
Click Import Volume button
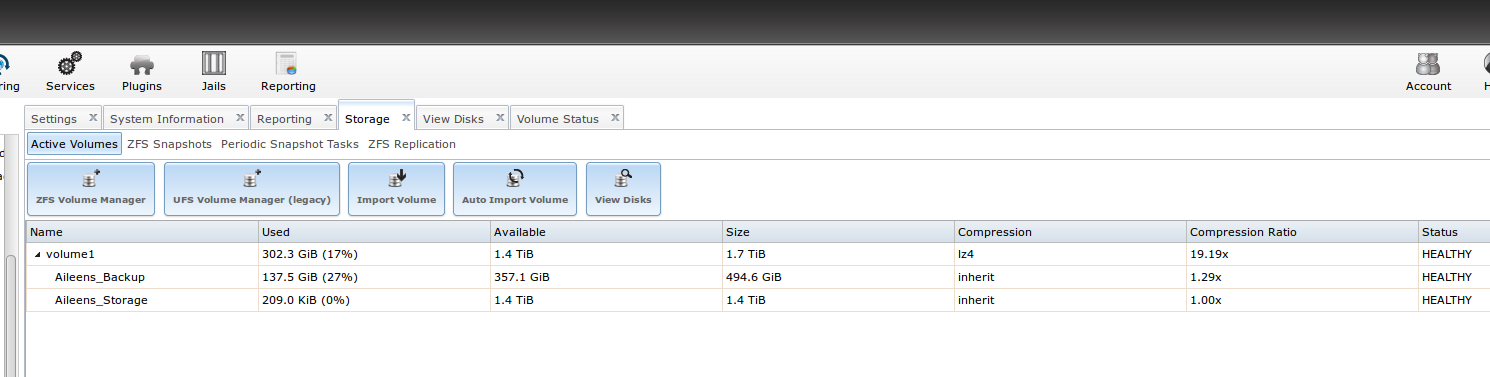[396, 189]
